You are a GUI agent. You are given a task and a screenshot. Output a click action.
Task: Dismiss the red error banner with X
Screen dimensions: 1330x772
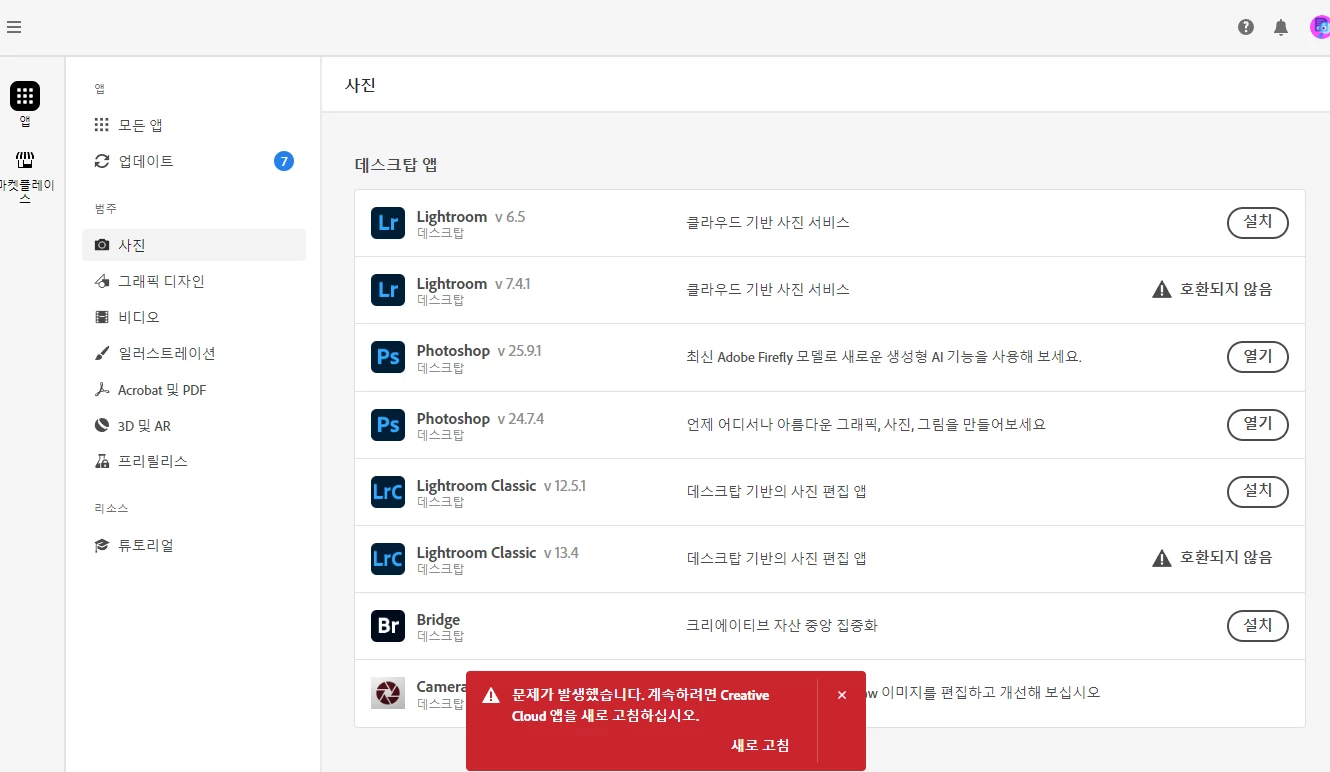[x=842, y=695]
